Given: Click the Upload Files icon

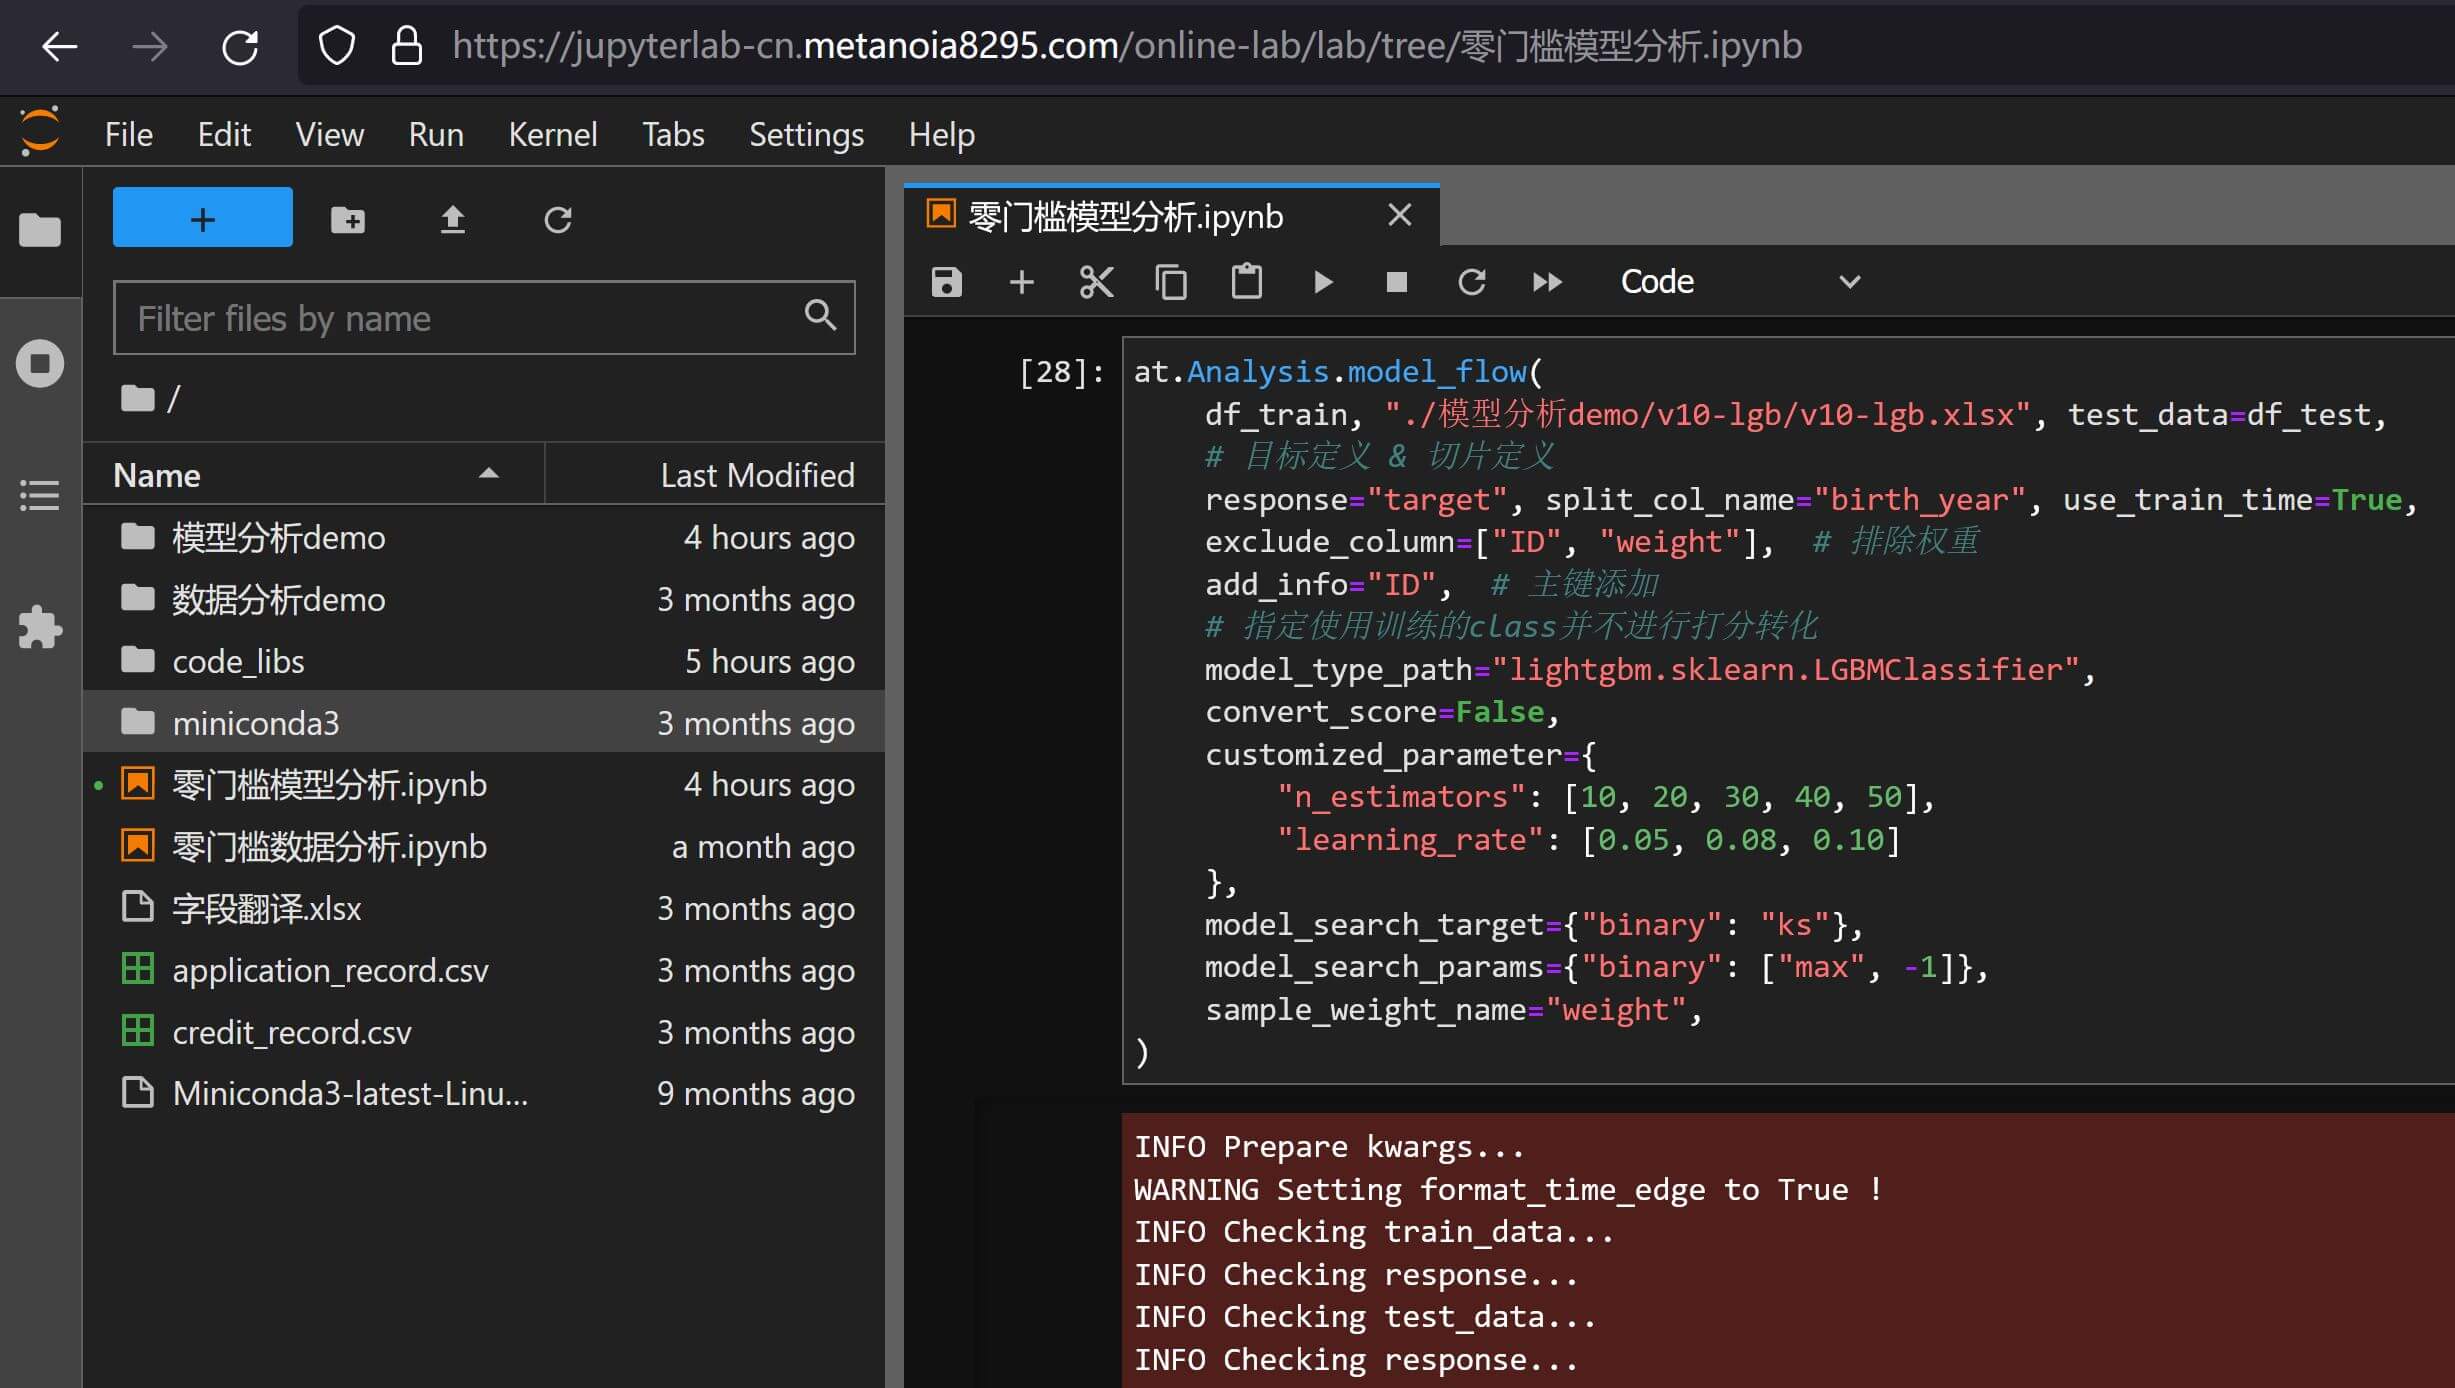Looking at the screenshot, I should tap(453, 219).
